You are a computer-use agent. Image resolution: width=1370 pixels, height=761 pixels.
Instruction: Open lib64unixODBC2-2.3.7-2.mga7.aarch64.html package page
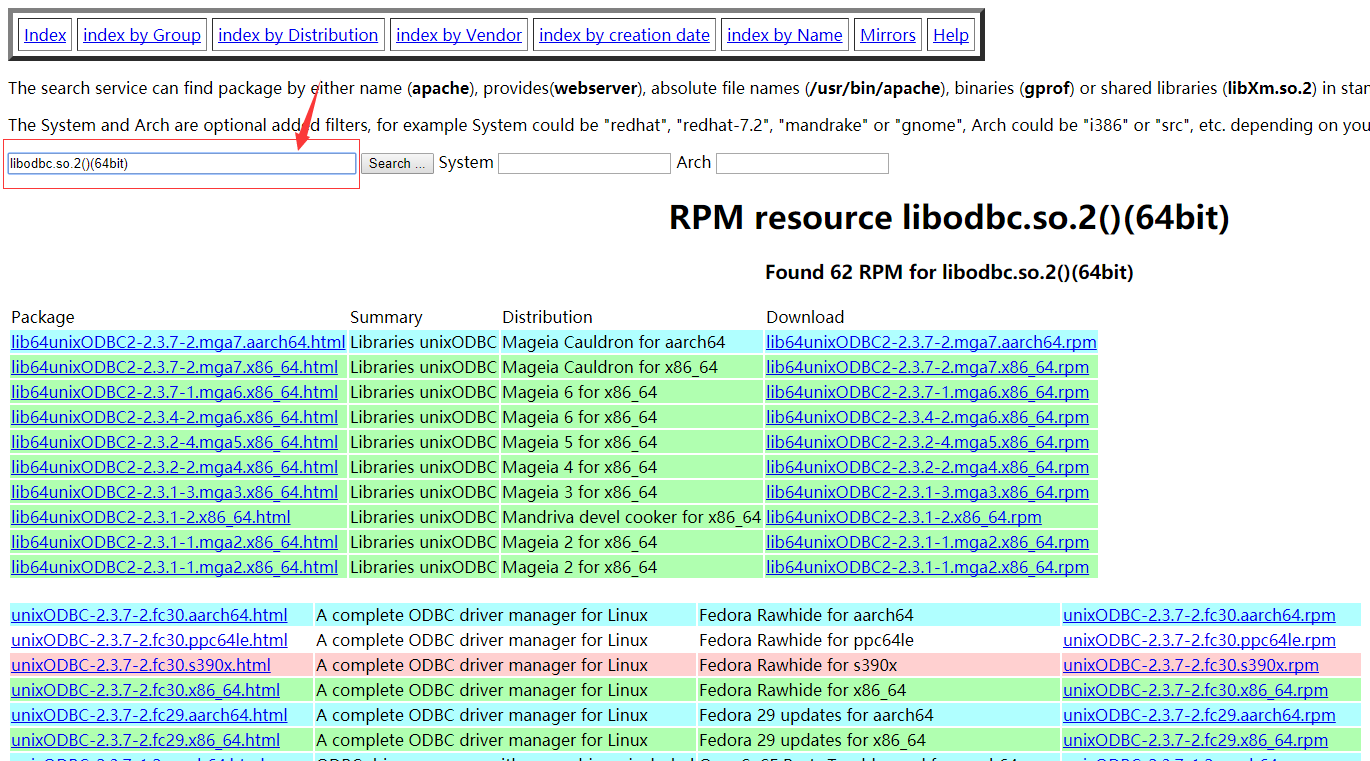(178, 342)
